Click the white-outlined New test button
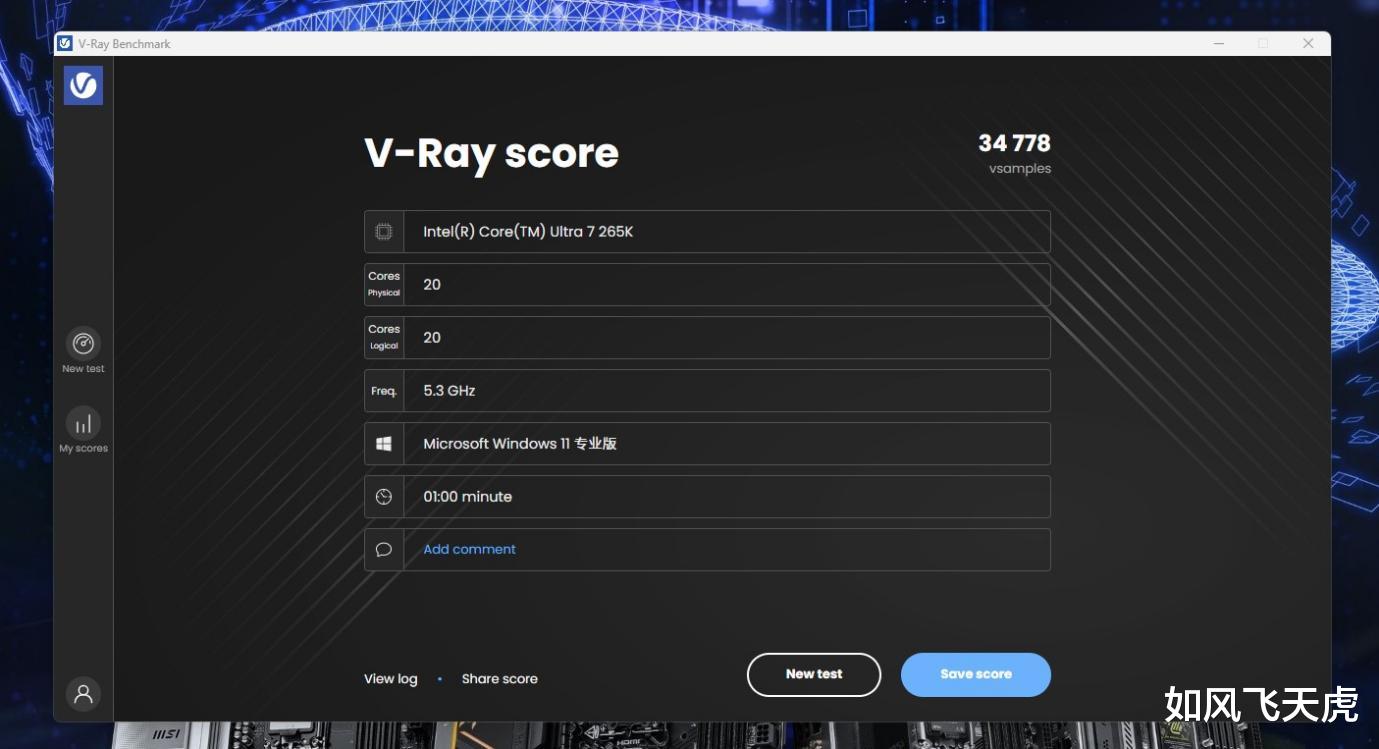This screenshot has height=749, width=1379. click(814, 675)
